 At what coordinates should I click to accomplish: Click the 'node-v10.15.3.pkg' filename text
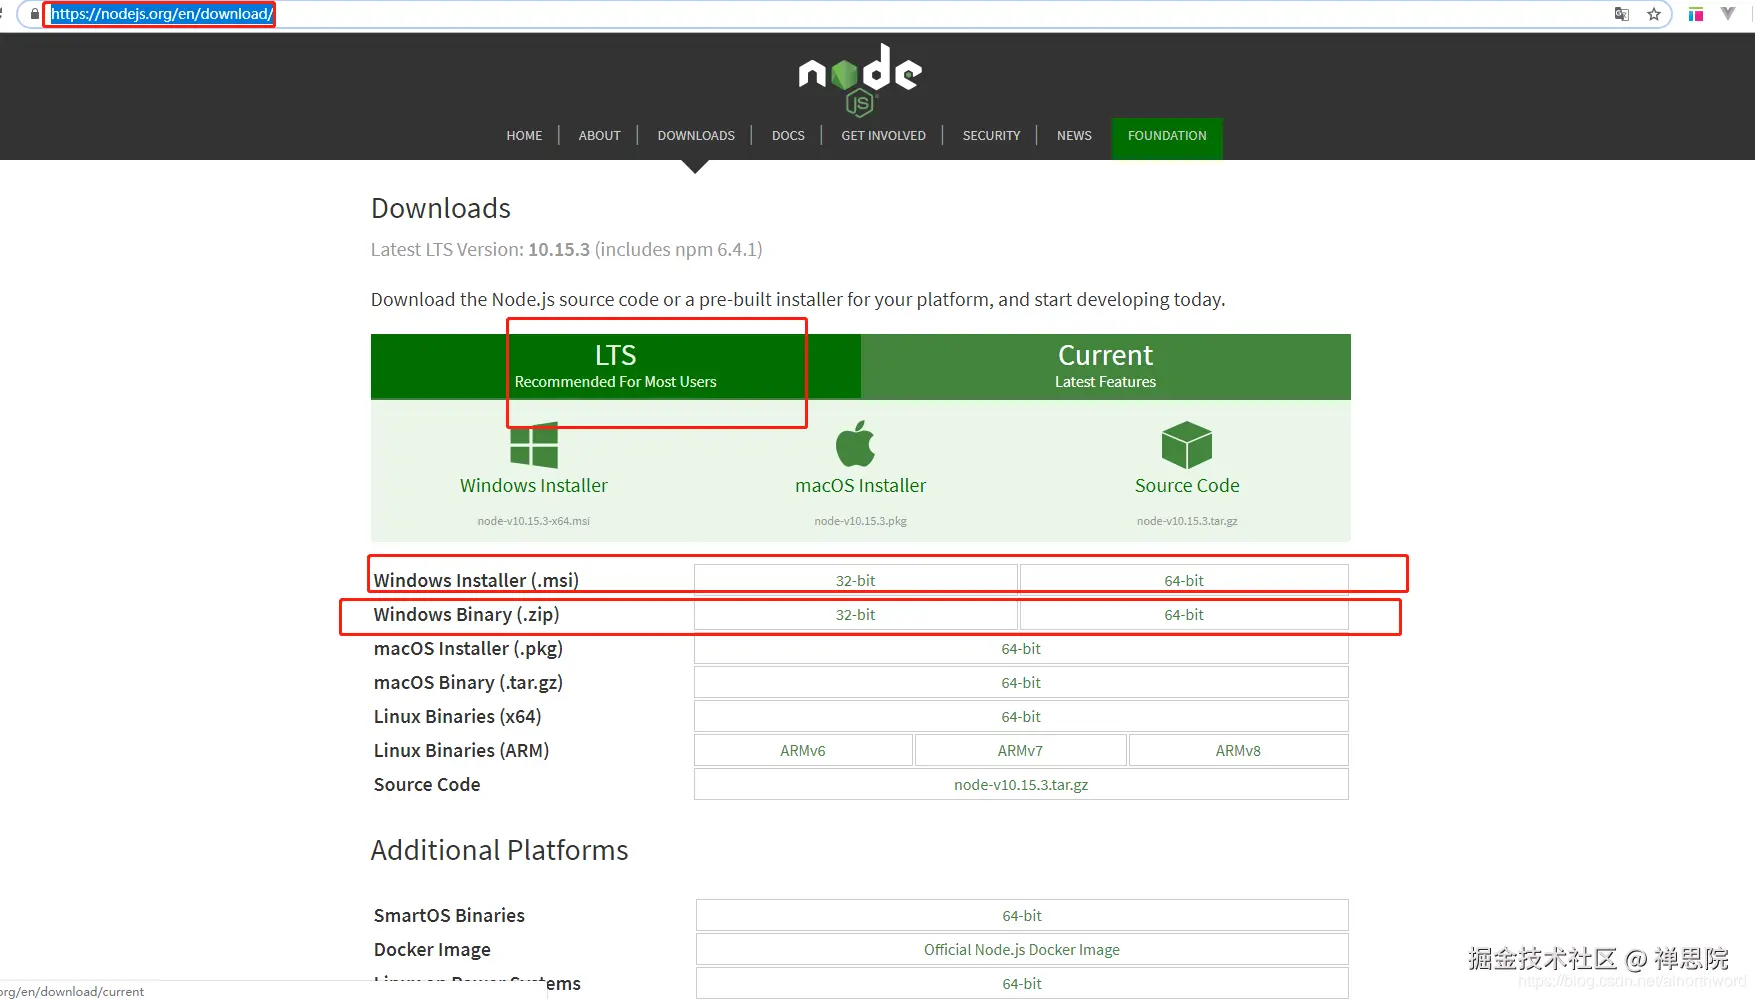[x=861, y=521]
